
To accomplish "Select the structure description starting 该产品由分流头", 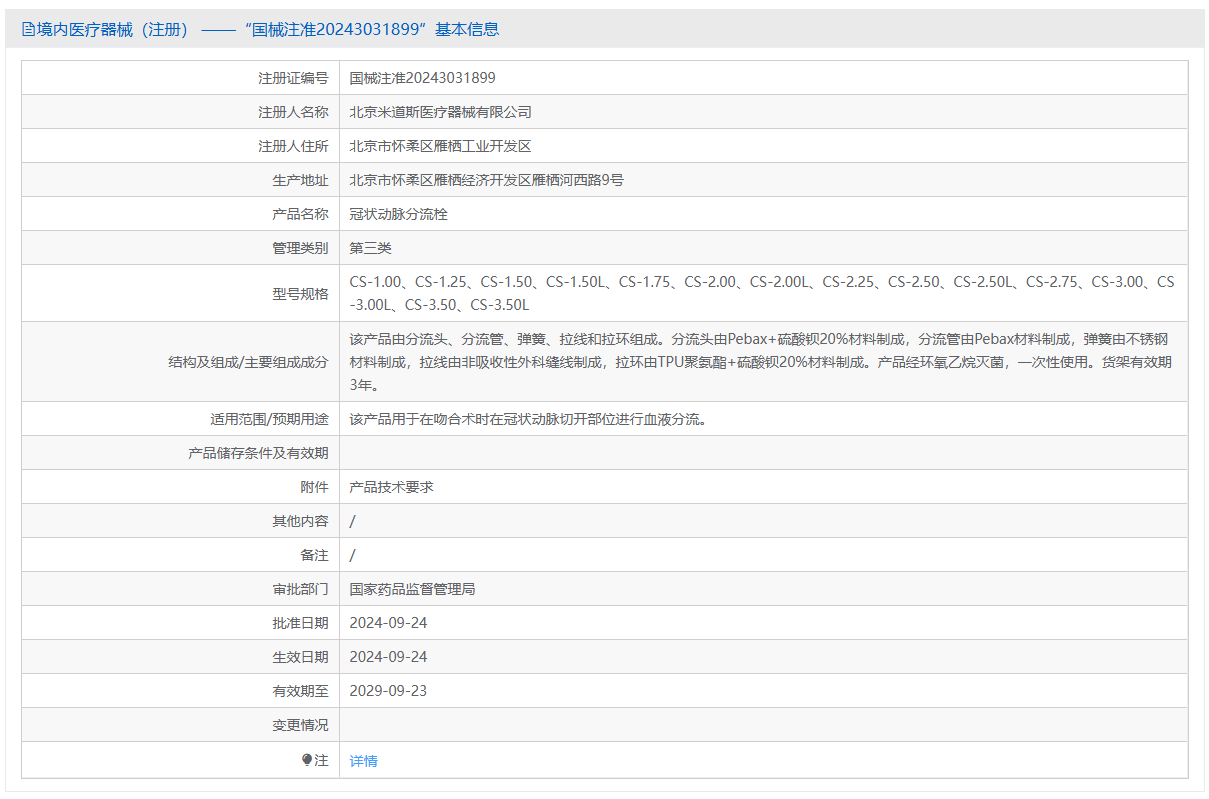I will coord(761,362).
